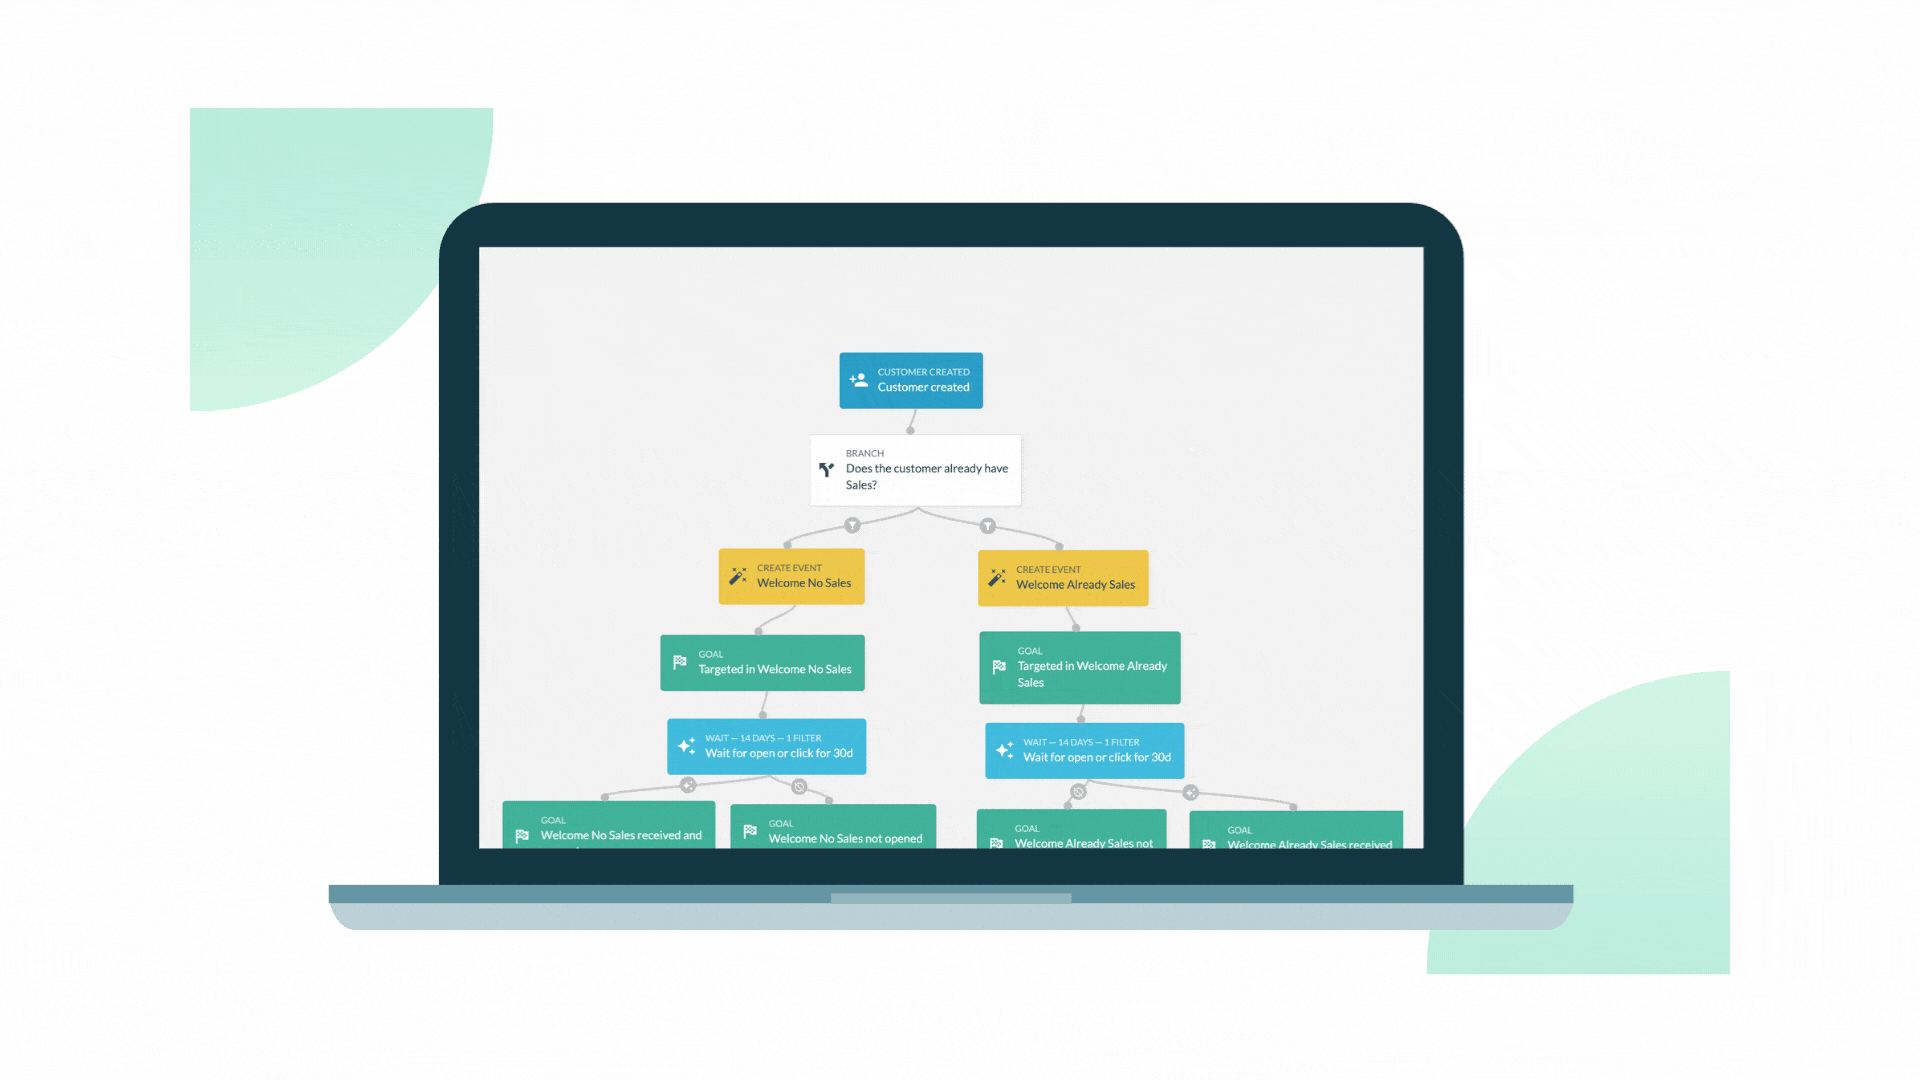Click the Create Event icon on Welcome Already Sales
Screen dimensions: 1920x1080
pyautogui.click(x=998, y=576)
